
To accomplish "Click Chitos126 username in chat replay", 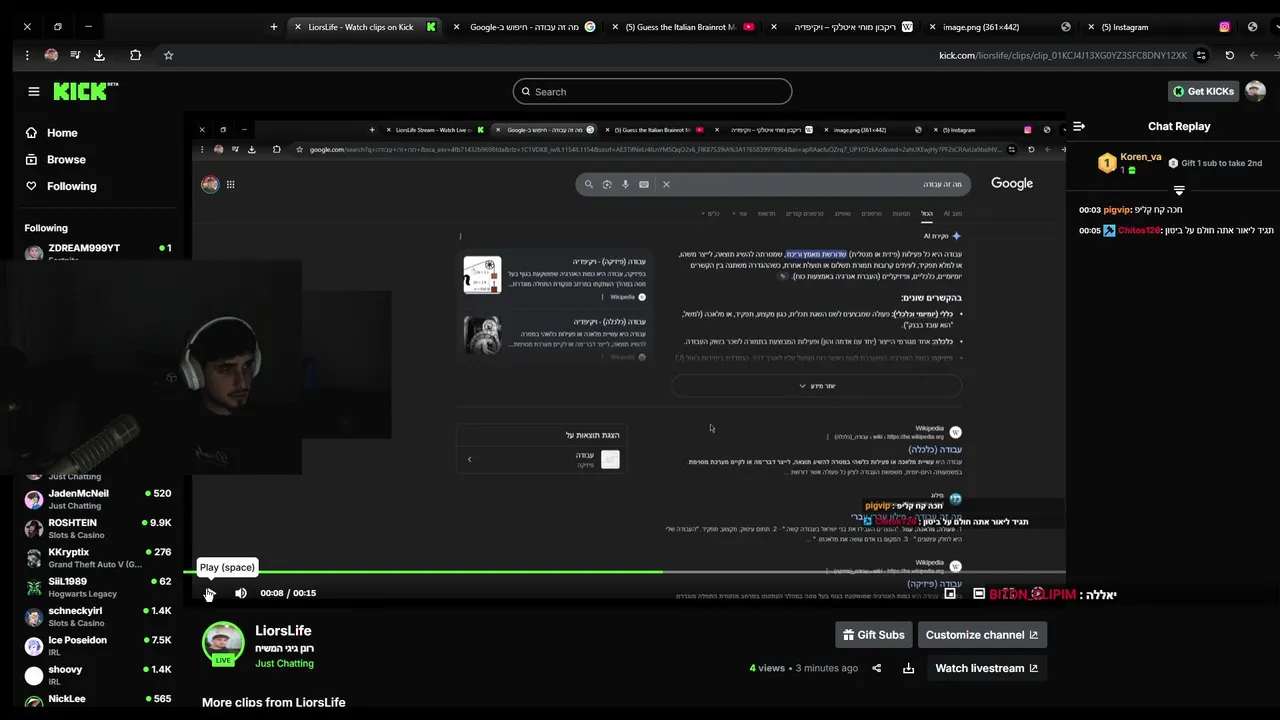I will coord(1138,230).
